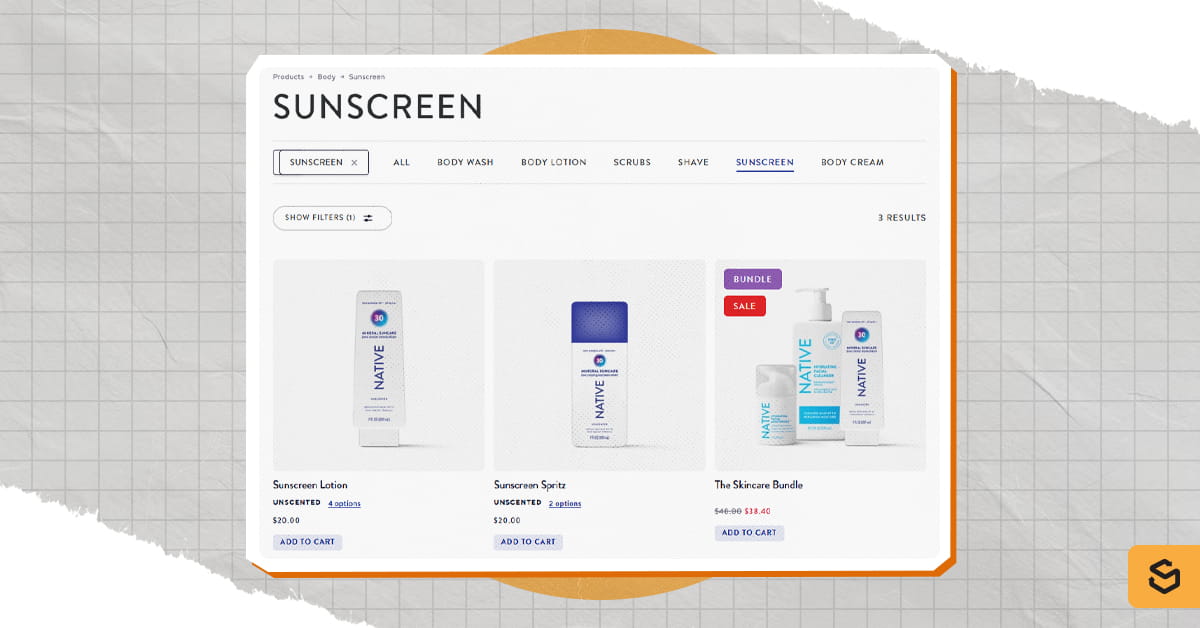Add Sunscreen Lotion to cart
Image resolution: width=1200 pixels, height=628 pixels.
(308, 542)
